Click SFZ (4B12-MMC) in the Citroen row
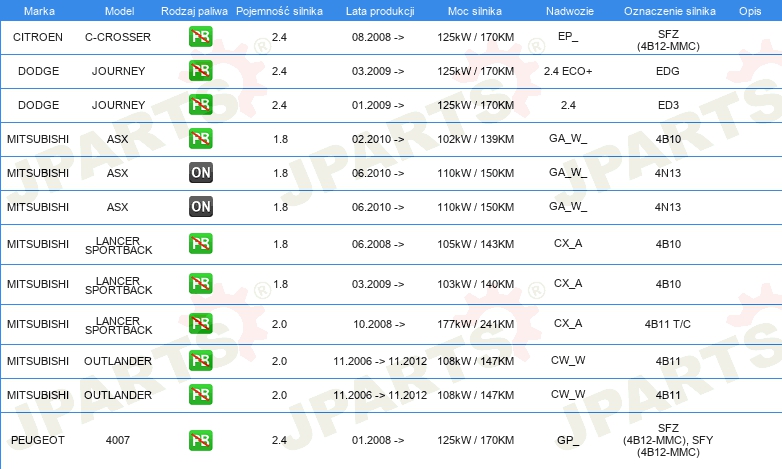Screen dimensions: 782x469 click(x=668, y=40)
